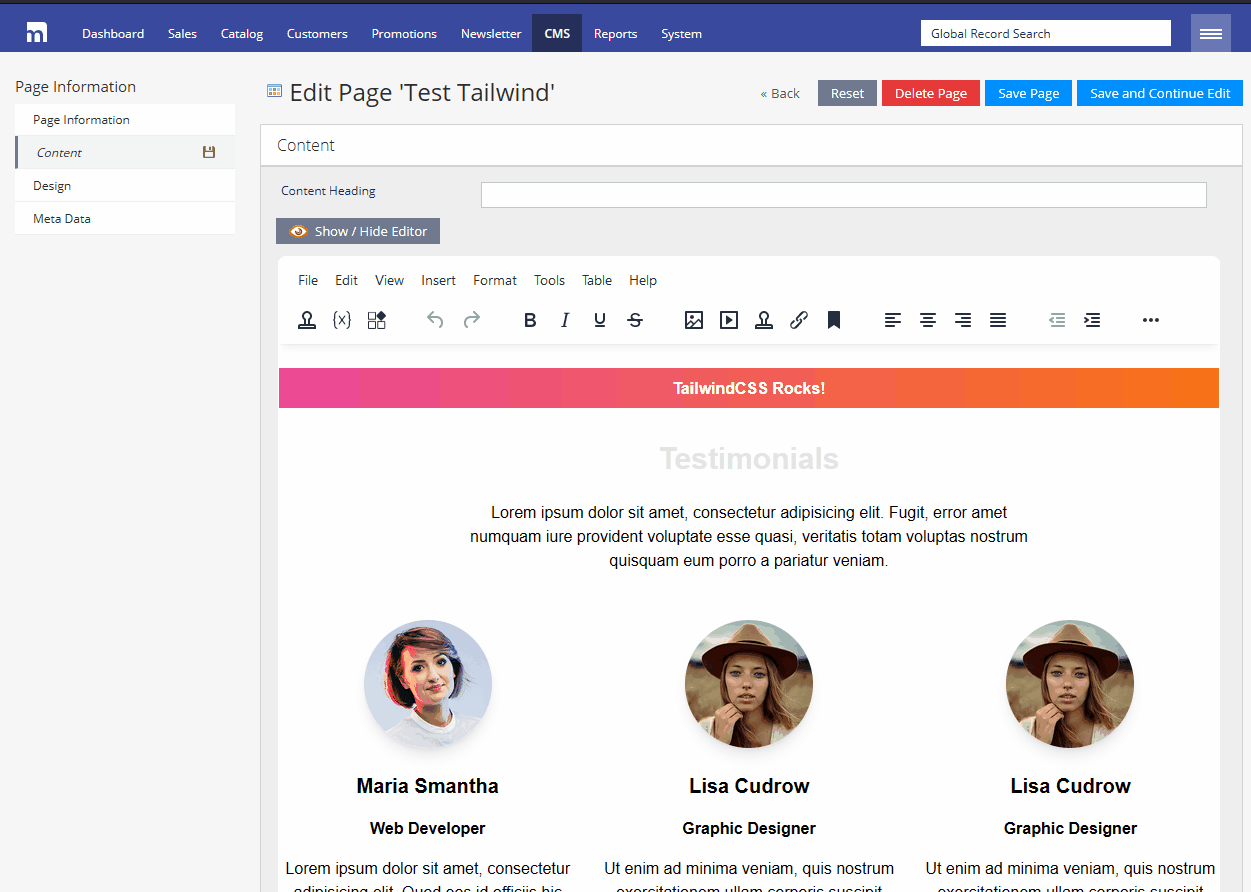Undo the last editor change
1251x892 pixels.
click(x=435, y=320)
